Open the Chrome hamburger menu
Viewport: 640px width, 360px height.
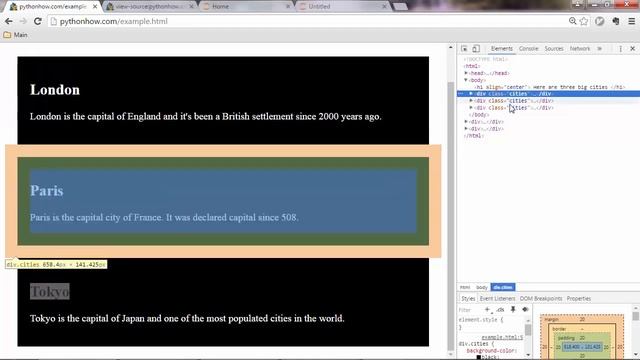631,21
